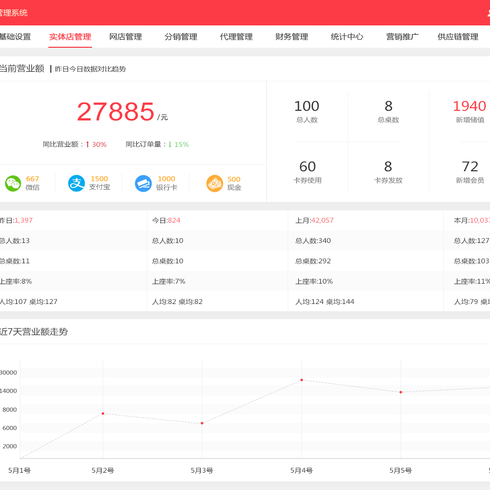Switch to the 统计中心 tab
This screenshot has height=490, width=490.
(x=347, y=37)
